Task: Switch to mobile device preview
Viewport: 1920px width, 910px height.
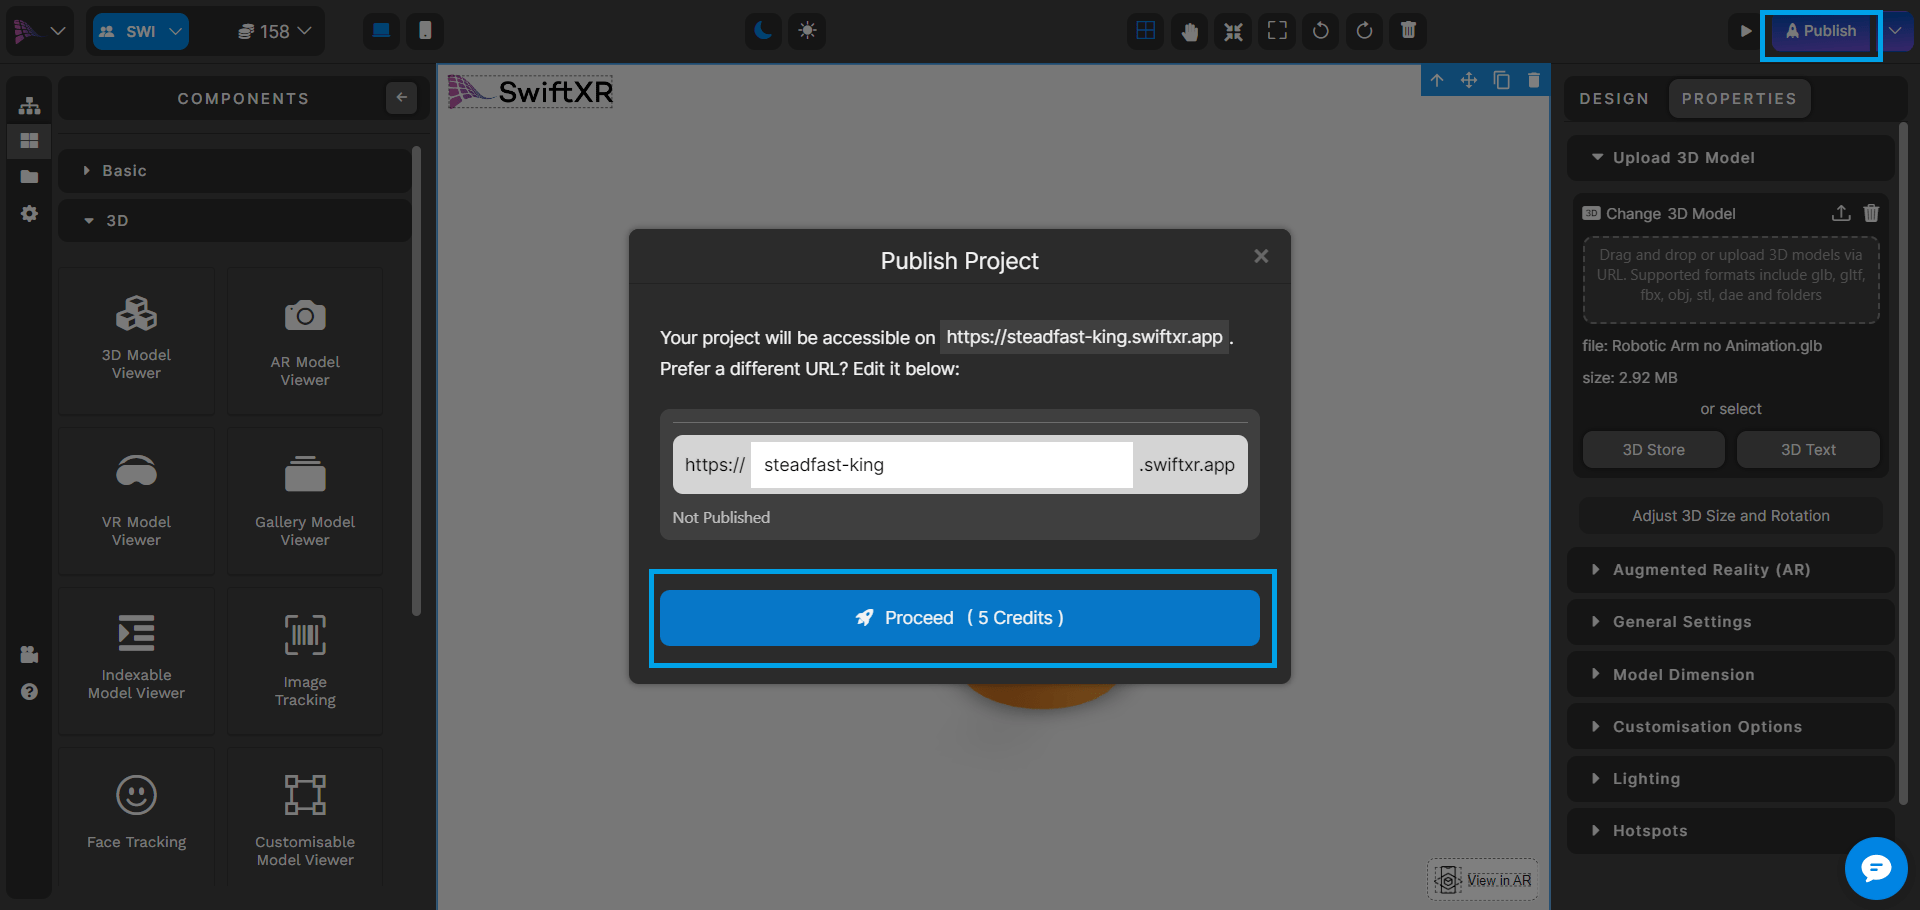Action: (425, 31)
